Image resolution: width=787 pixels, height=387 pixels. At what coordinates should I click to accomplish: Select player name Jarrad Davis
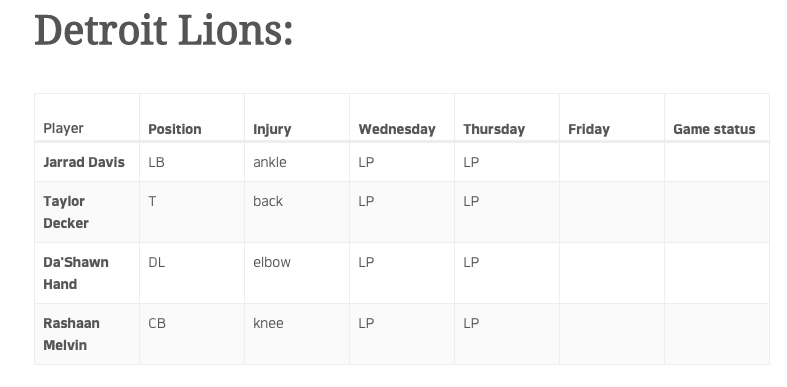point(84,162)
